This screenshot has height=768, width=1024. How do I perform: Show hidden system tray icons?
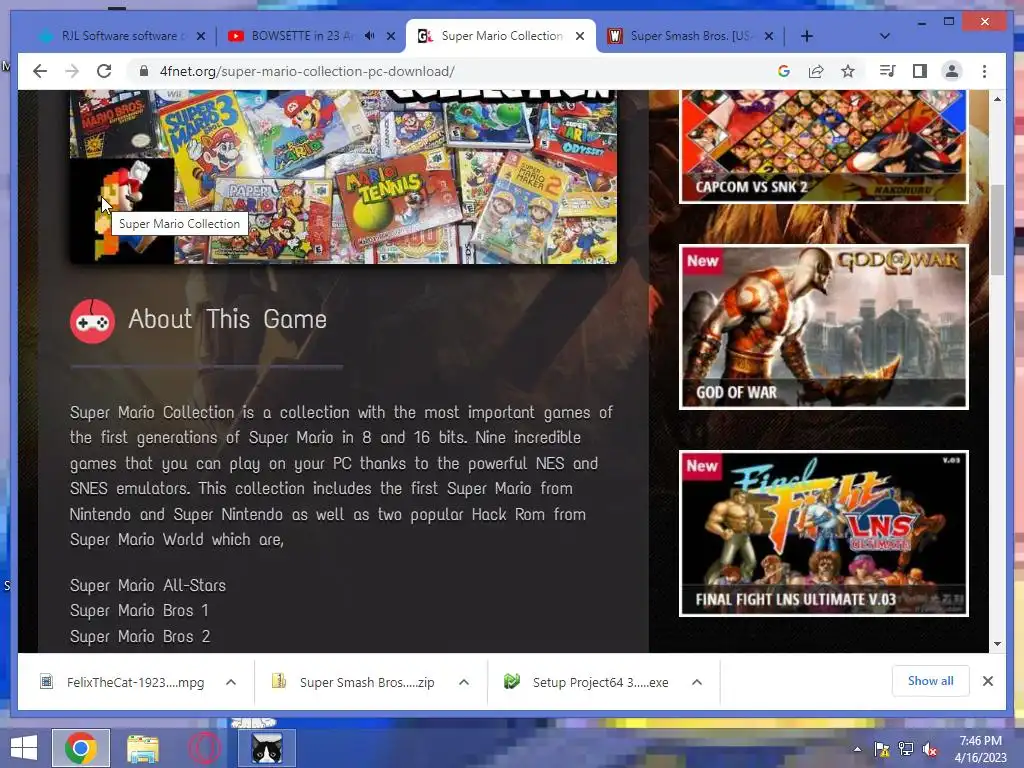pyautogui.click(x=857, y=749)
